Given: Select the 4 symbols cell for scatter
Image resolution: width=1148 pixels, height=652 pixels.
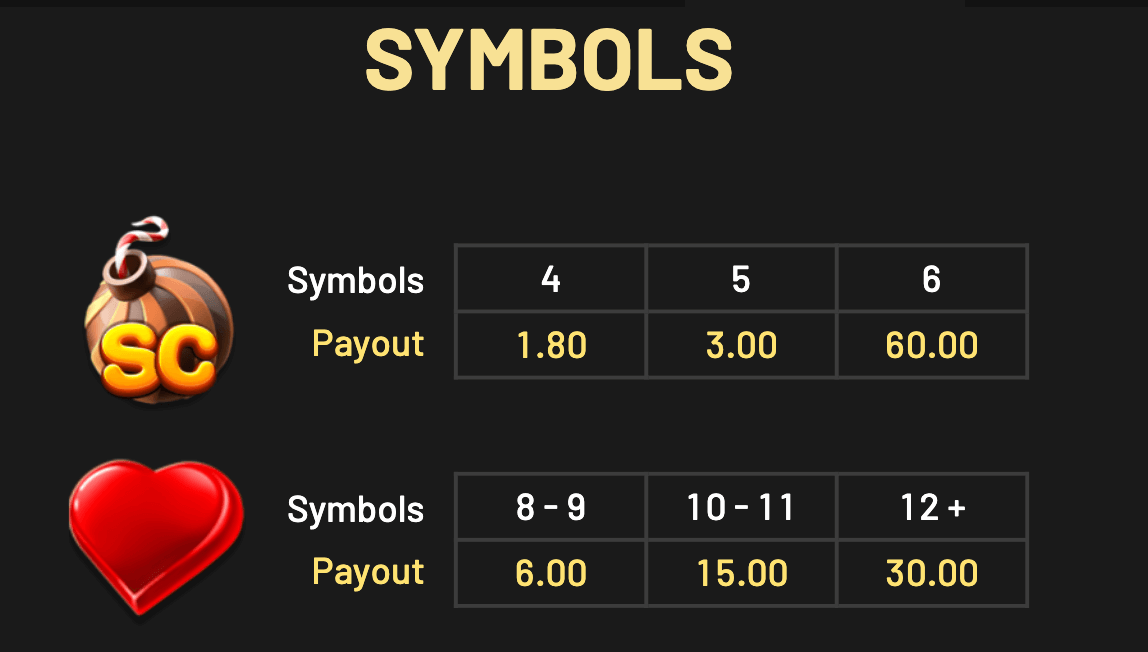Looking at the screenshot, I should click(x=551, y=279).
